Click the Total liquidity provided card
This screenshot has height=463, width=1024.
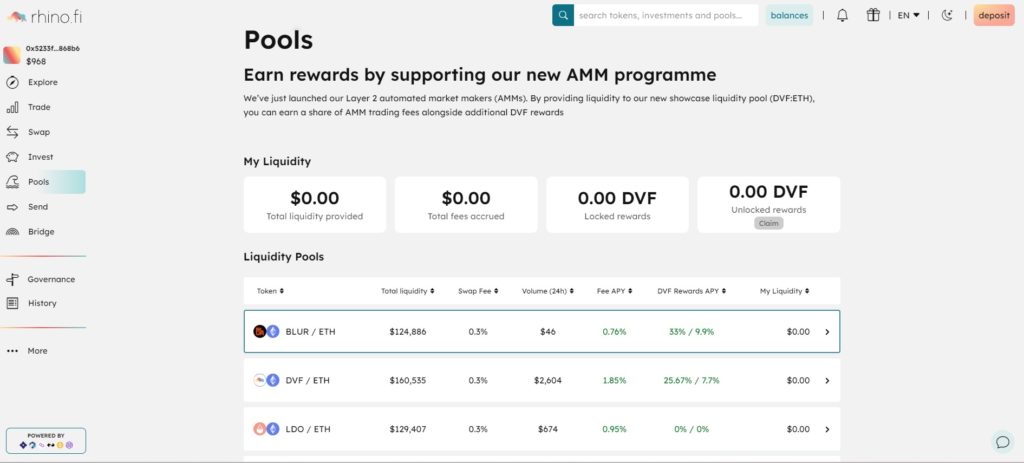[315, 204]
